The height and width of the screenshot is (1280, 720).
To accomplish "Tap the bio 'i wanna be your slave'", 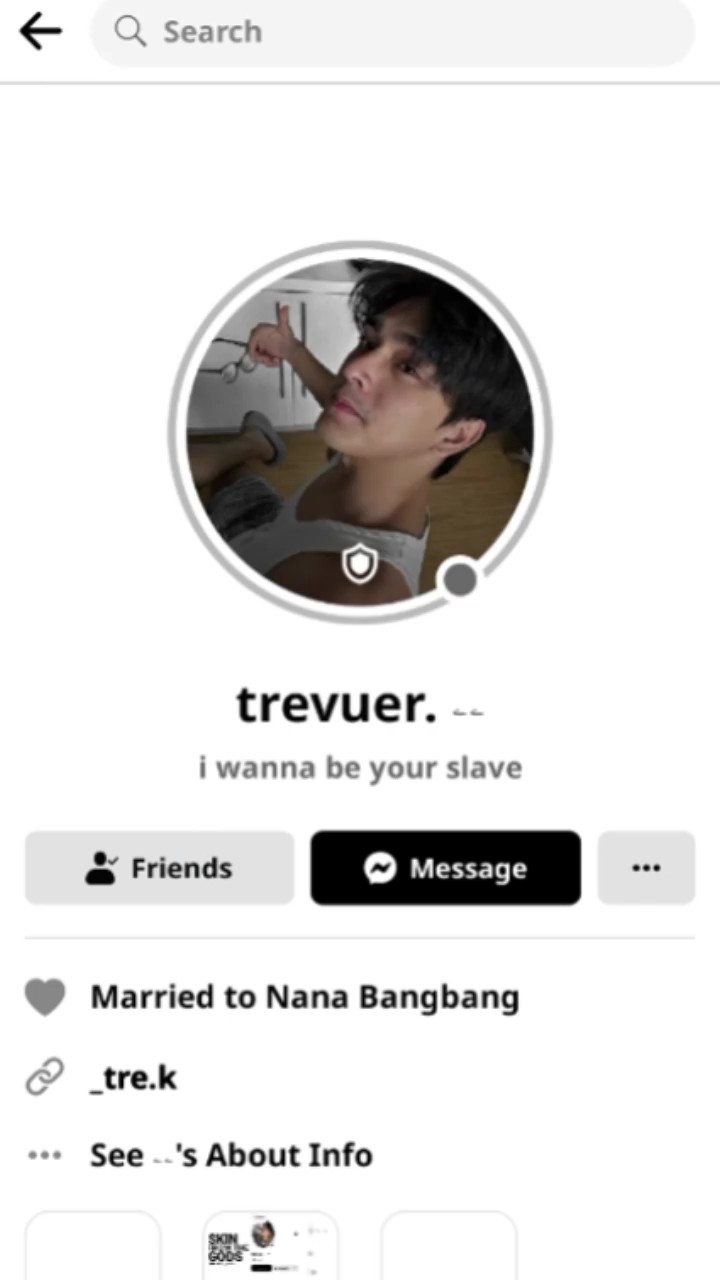I will pos(360,768).
